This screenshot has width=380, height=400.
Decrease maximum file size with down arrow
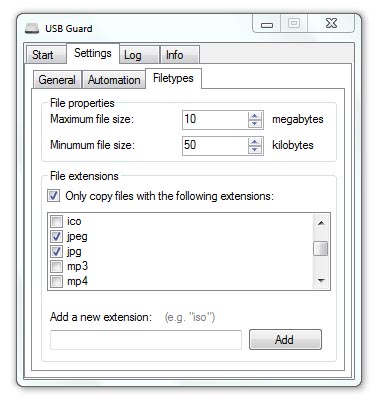255,124
